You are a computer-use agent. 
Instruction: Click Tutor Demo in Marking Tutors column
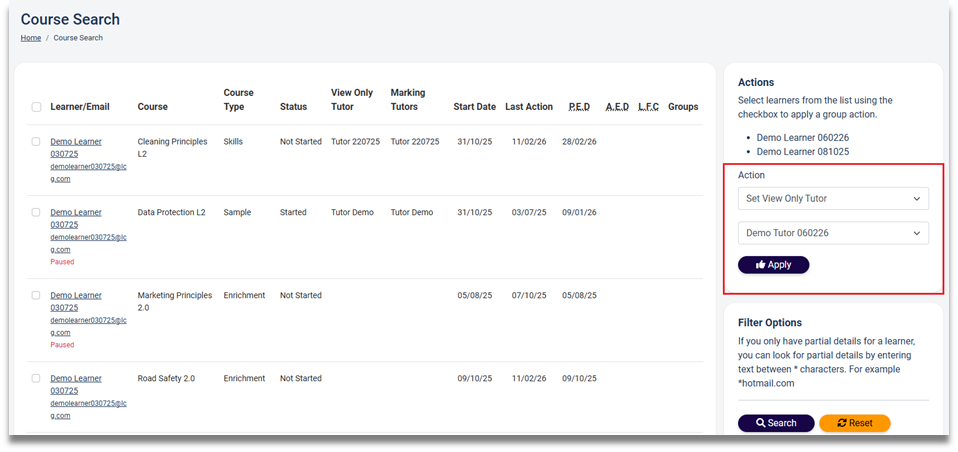(412, 213)
